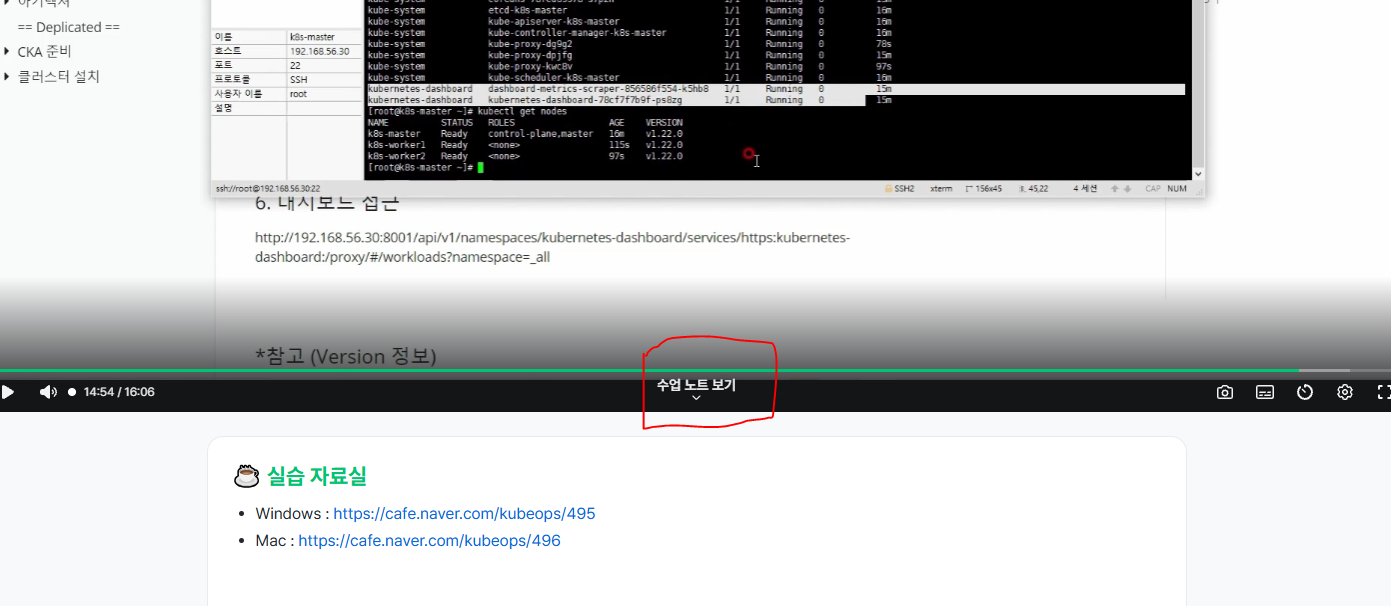Click the circular arrow icon beside captions
The image size is (1391, 606).
(x=1305, y=392)
